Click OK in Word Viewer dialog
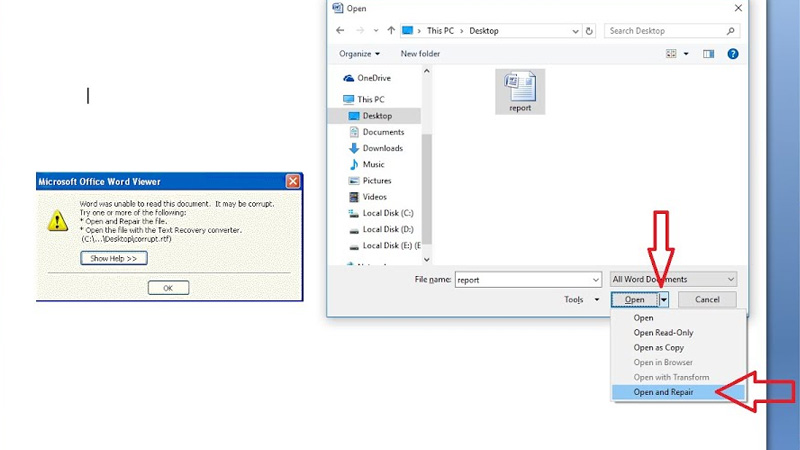This screenshot has height=450, width=800. [168, 288]
